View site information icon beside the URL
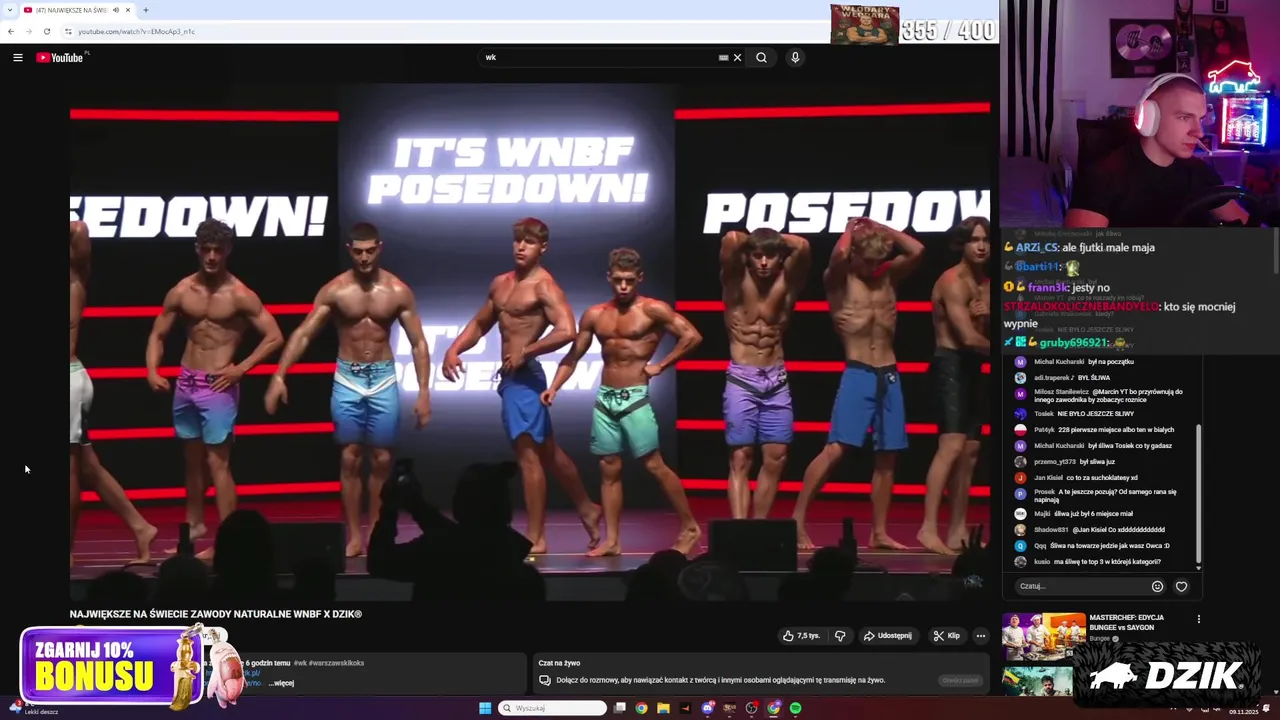The width and height of the screenshot is (1280, 720). [68, 31]
